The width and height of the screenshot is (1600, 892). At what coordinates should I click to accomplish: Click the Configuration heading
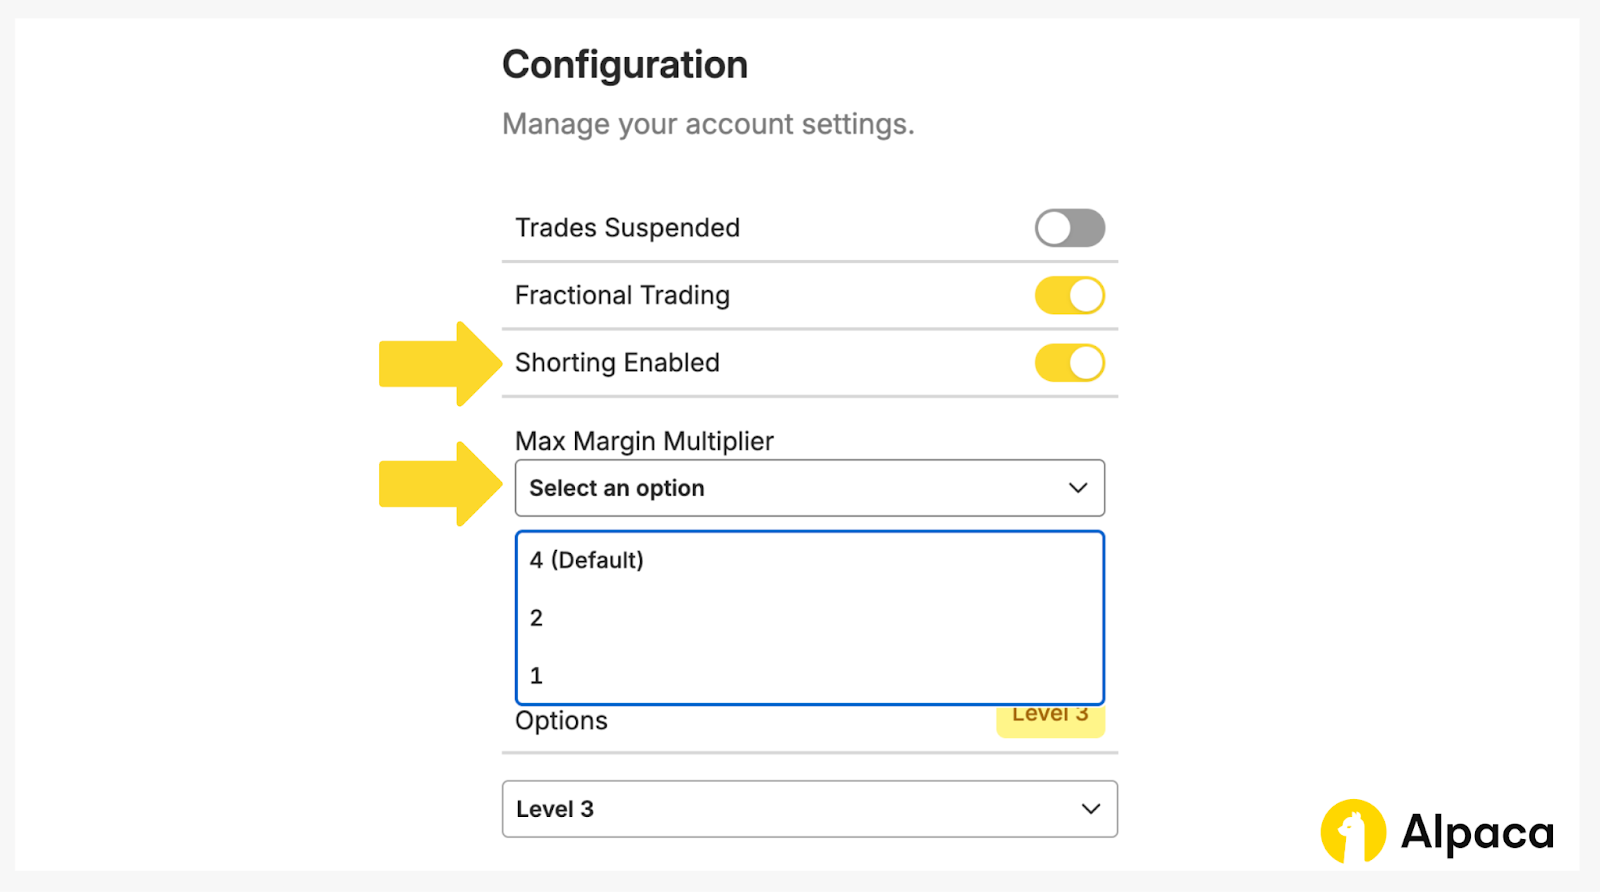click(625, 65)
